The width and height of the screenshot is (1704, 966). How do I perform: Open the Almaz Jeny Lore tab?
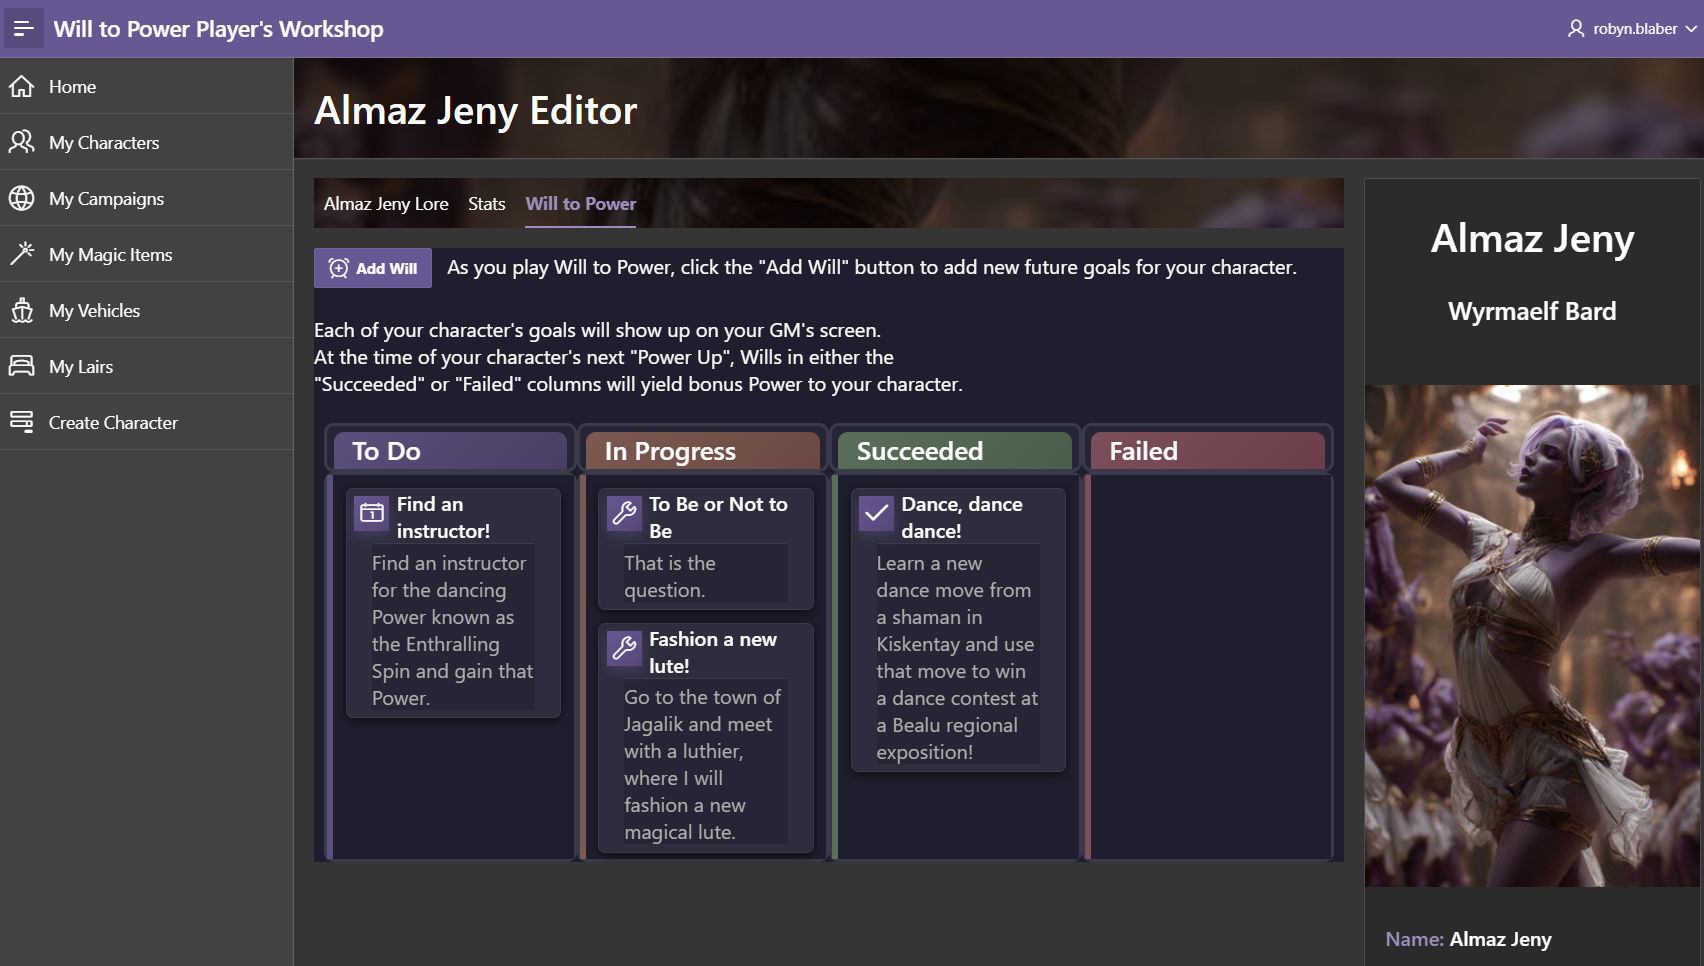[386, 204]
